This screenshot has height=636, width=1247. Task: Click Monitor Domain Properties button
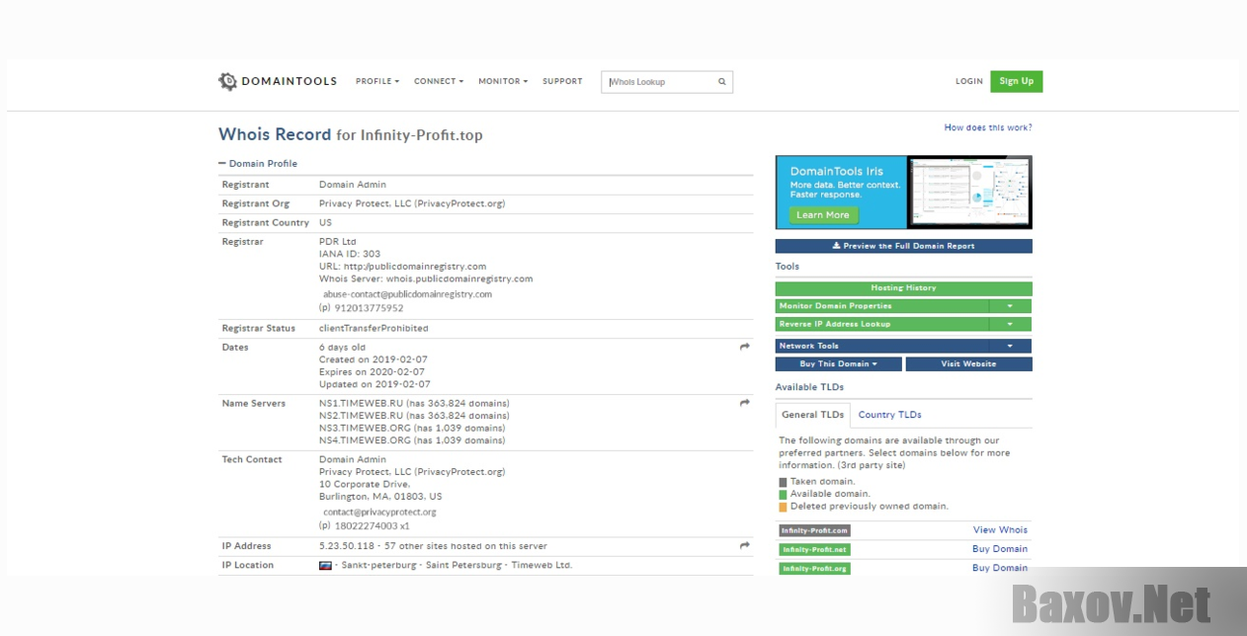pyautogui.click(x=882, y=306)
